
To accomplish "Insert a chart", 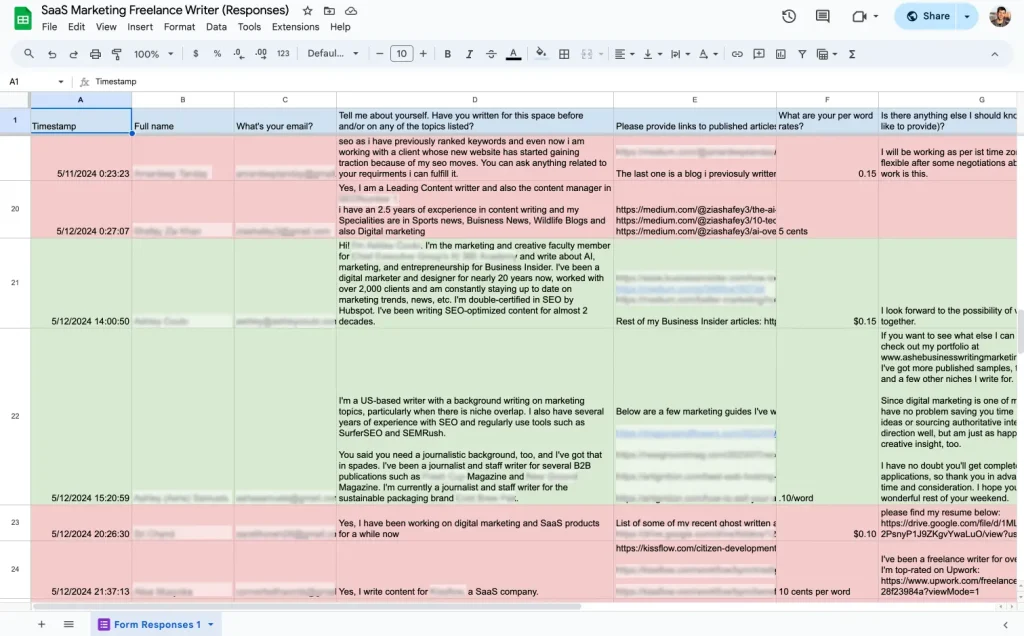I will [780, 54].
